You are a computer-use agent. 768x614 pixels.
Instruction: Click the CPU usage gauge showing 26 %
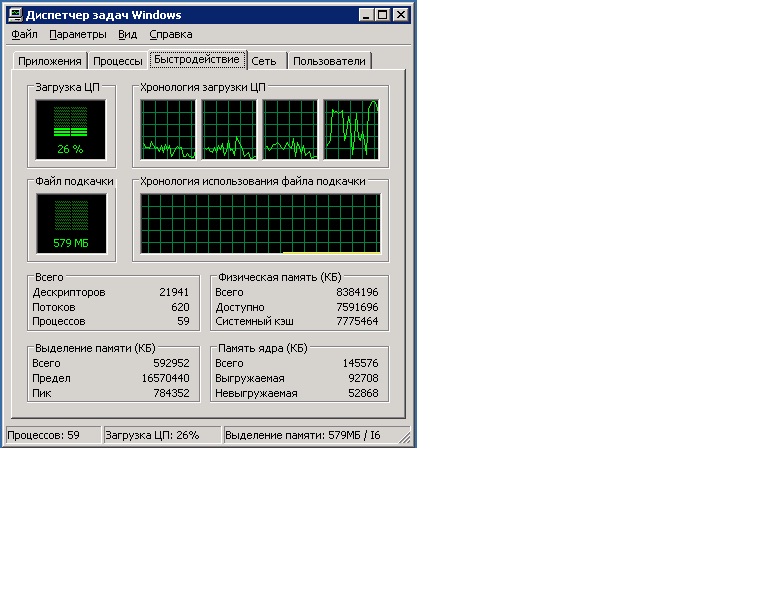(x=71, y=130)
